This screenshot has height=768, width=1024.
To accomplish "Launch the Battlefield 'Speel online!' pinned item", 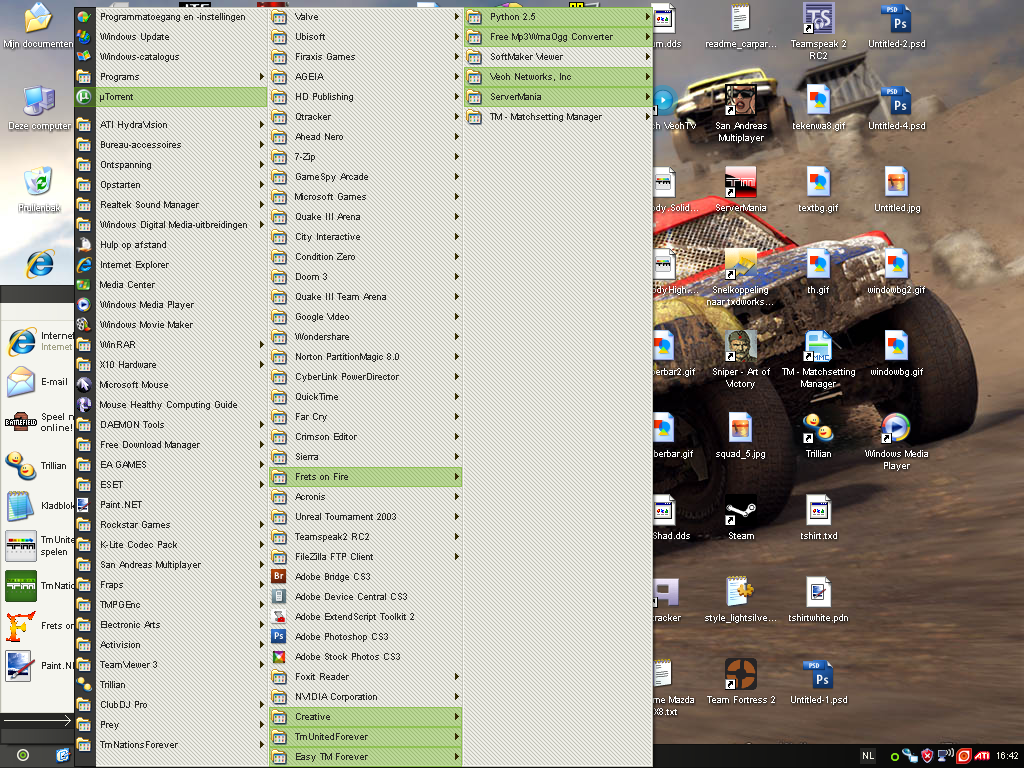I will tap(38, 422).
